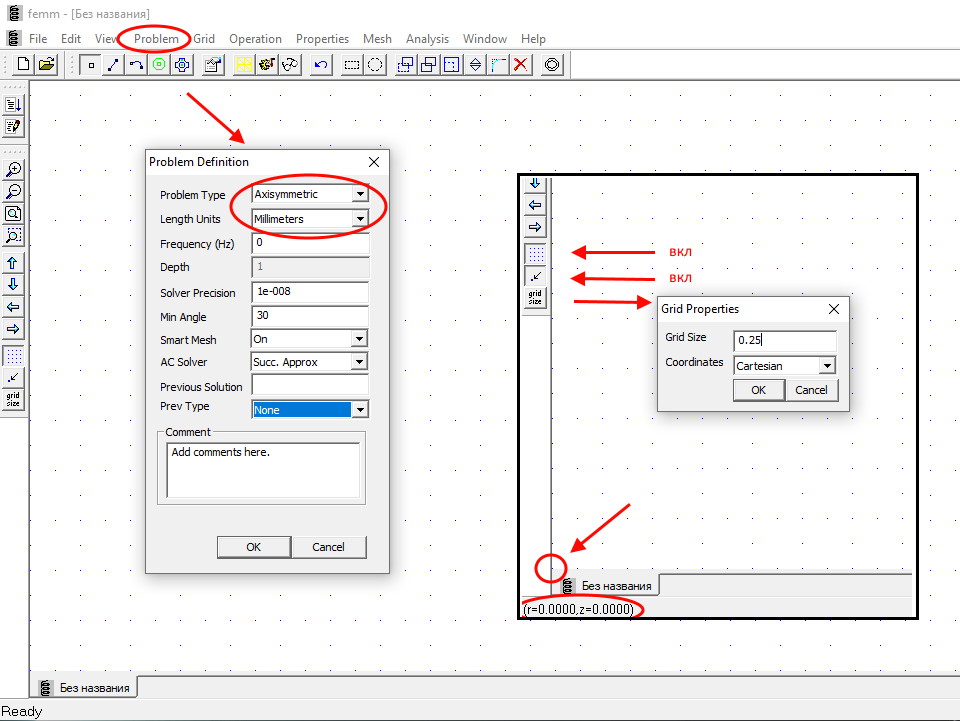
Task: Expand the Prev Type dropdown
Action: [x=361, y=409]
